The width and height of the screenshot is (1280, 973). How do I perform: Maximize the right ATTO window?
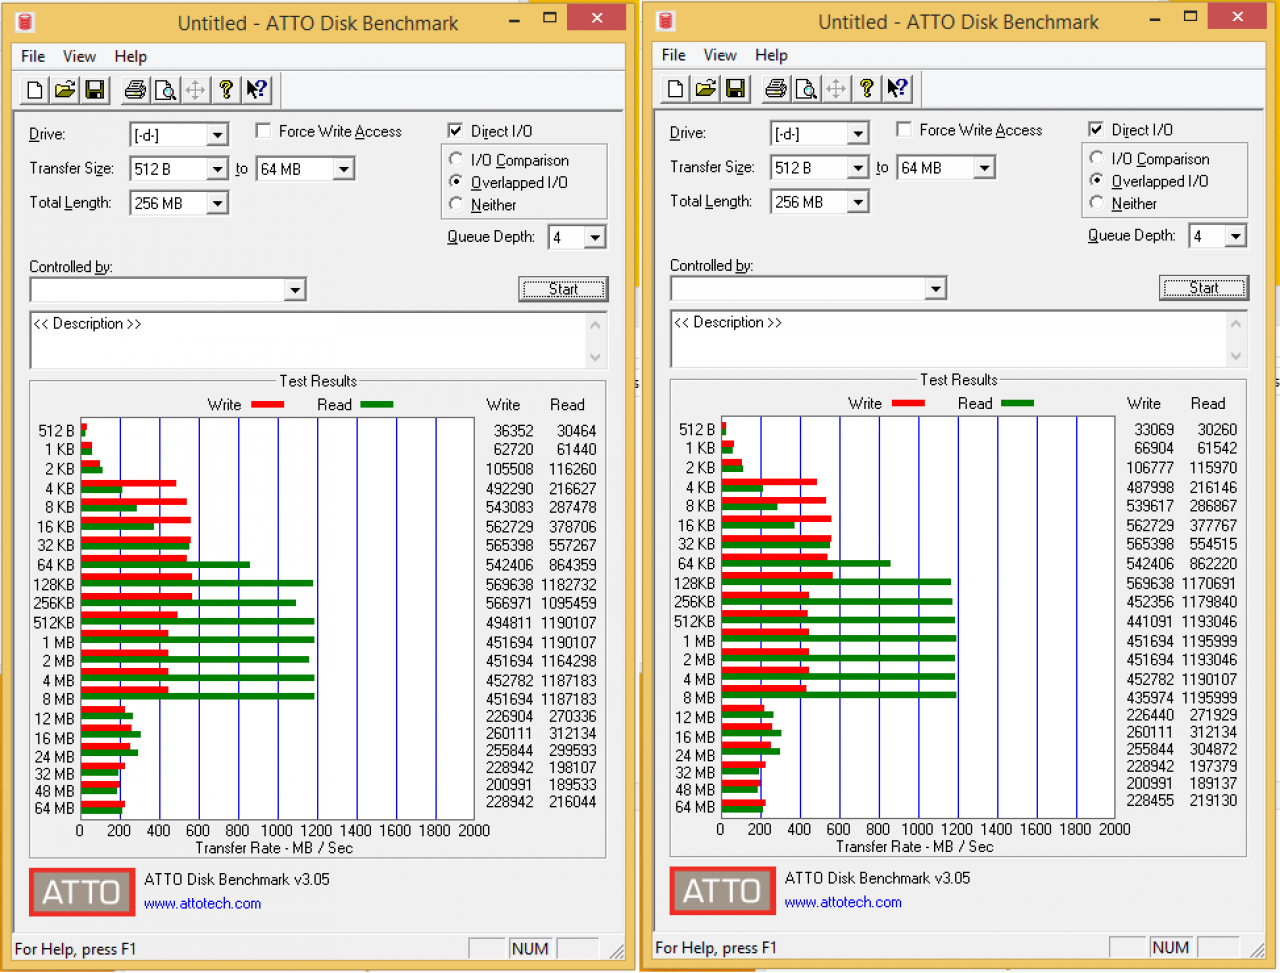coord(1190,17)
